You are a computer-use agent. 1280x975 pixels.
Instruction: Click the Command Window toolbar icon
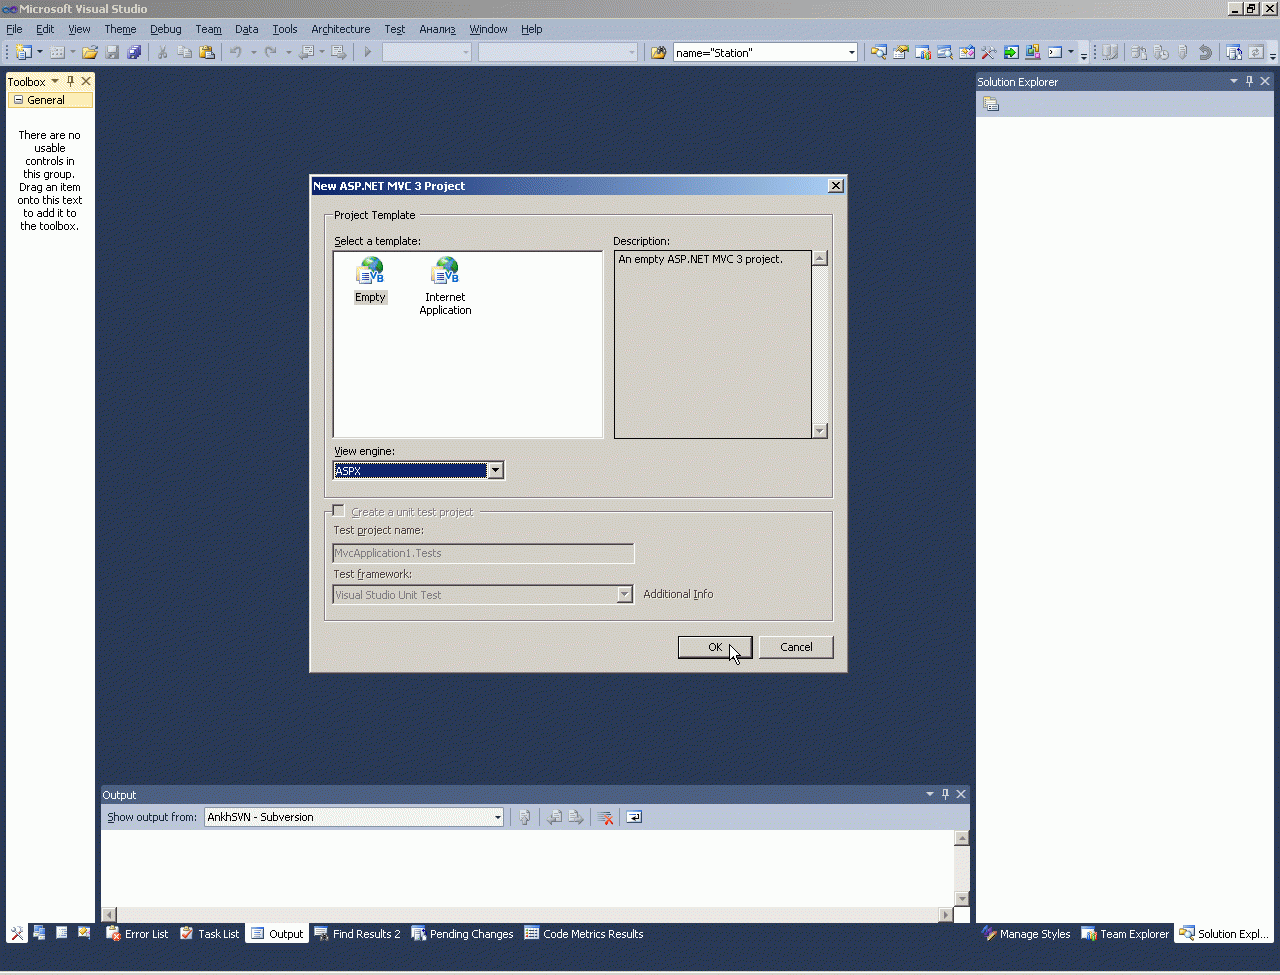pyautogui.click(x=1055, y=52)
